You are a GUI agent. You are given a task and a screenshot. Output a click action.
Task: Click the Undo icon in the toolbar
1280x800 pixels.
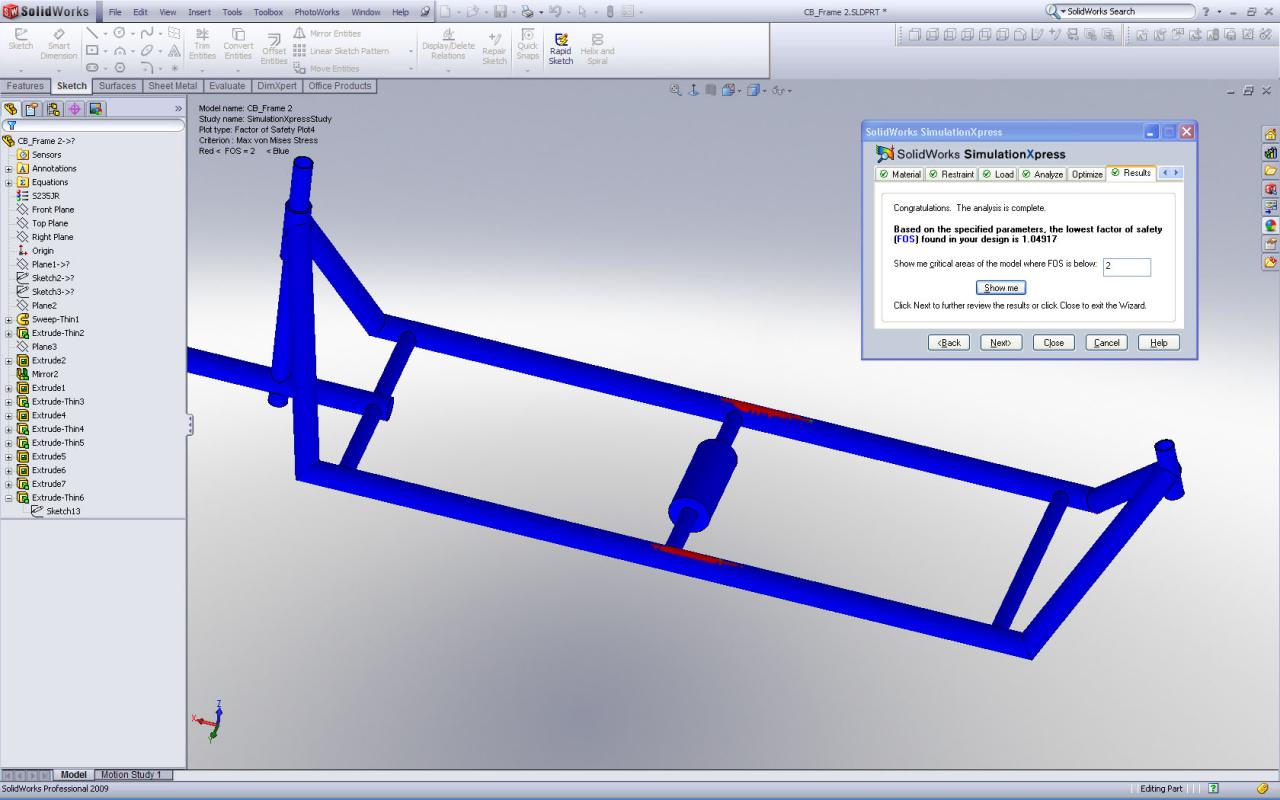(x=554, y=12)
